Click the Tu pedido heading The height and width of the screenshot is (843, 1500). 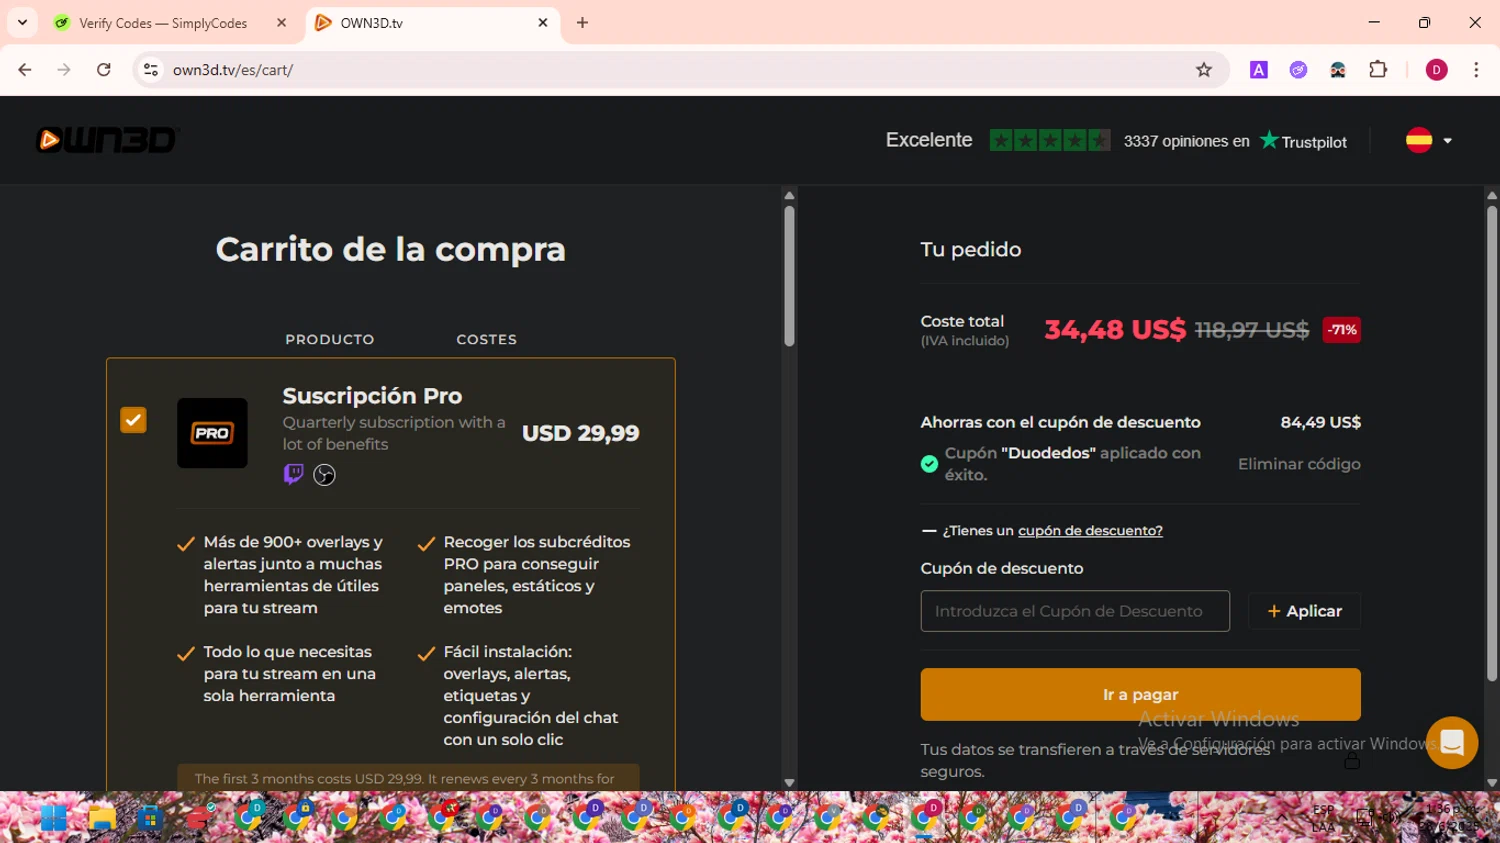coord(971,250)
